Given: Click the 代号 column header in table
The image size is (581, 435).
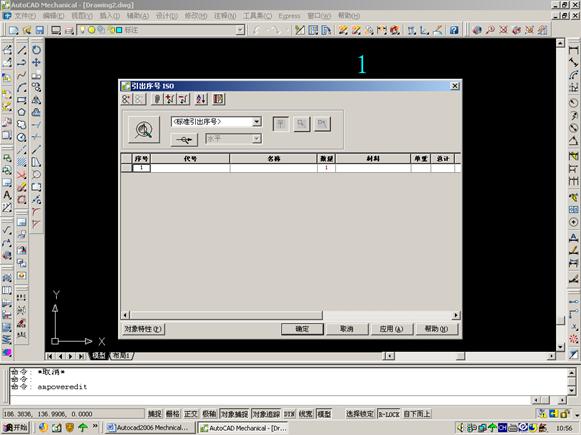Looking at the screenshot, I should coord(190,159).
